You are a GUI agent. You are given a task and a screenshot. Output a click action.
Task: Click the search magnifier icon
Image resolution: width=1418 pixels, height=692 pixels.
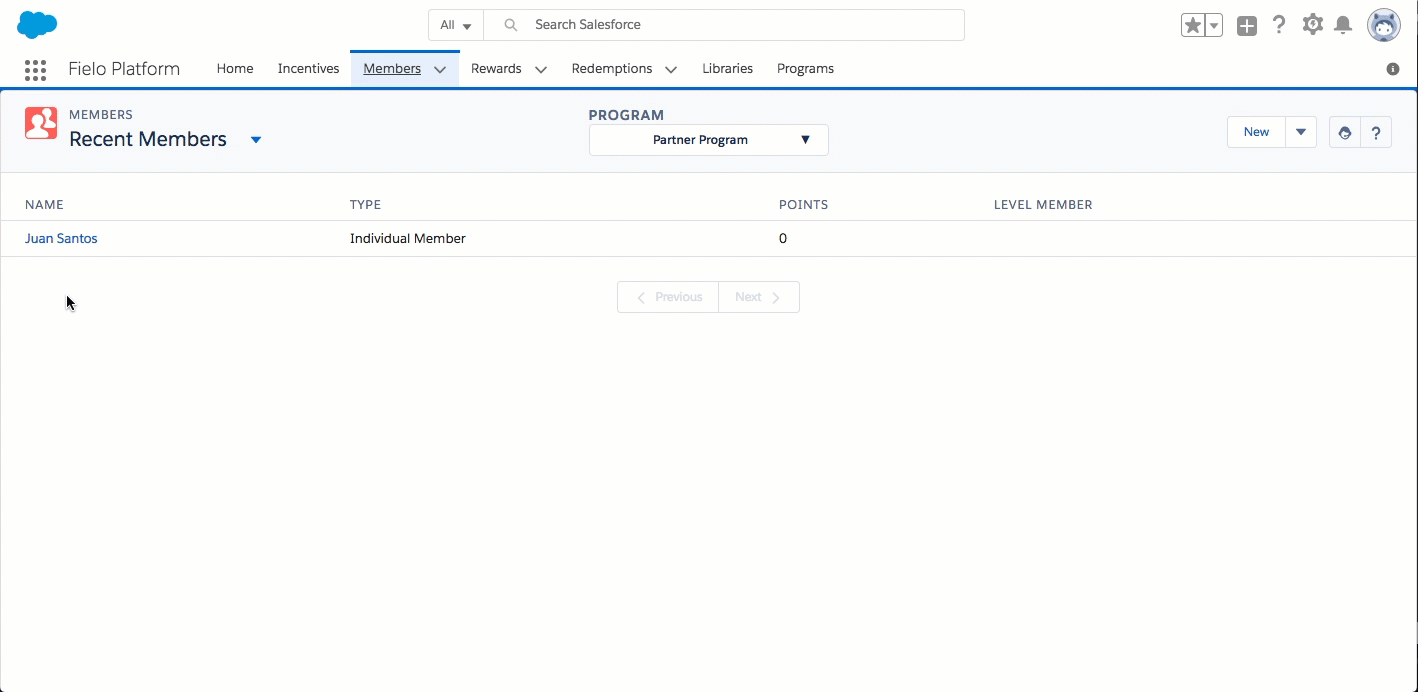click(510, 25)
